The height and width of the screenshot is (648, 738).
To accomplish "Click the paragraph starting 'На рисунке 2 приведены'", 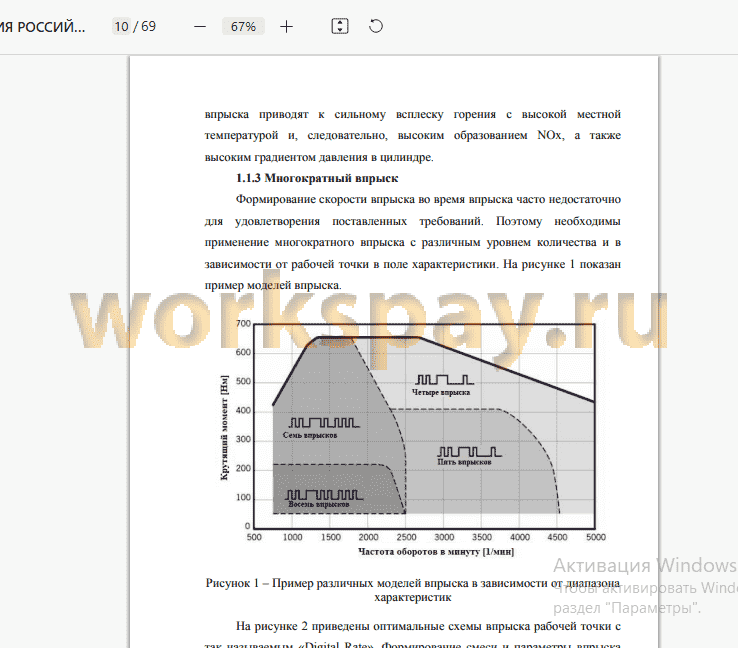I will tap(413, 636).
